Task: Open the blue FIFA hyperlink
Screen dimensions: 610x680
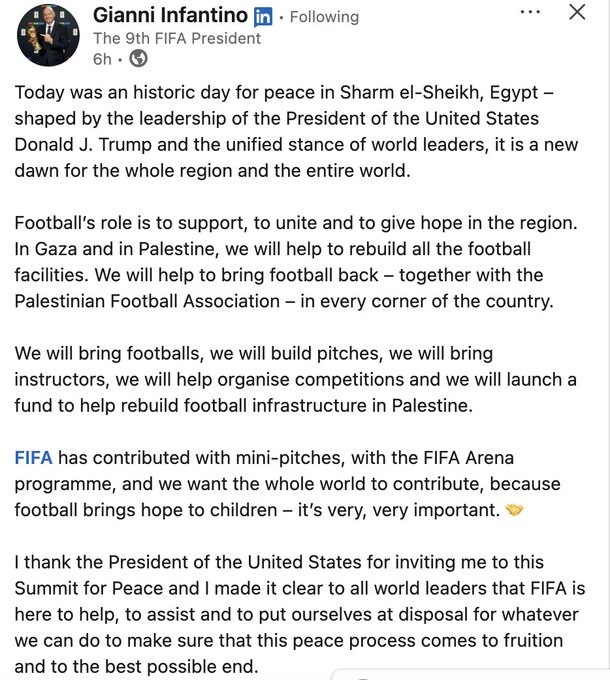Action: [33, 458]
